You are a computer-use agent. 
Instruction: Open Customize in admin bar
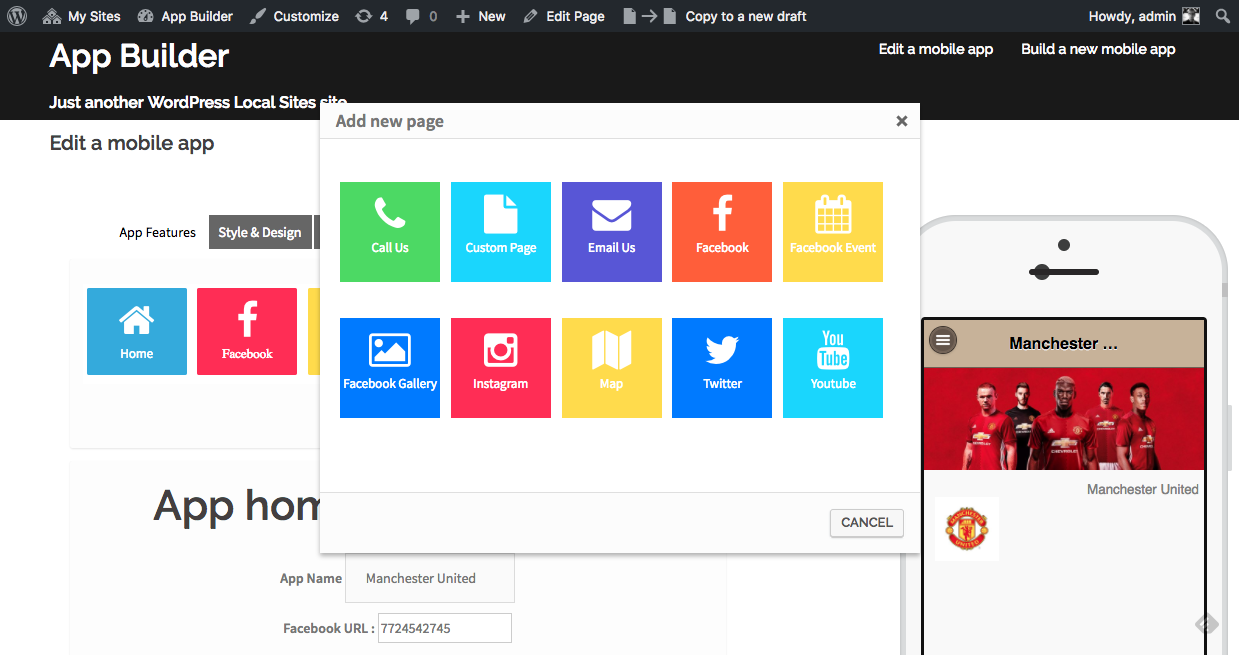(x=294, y=16)
